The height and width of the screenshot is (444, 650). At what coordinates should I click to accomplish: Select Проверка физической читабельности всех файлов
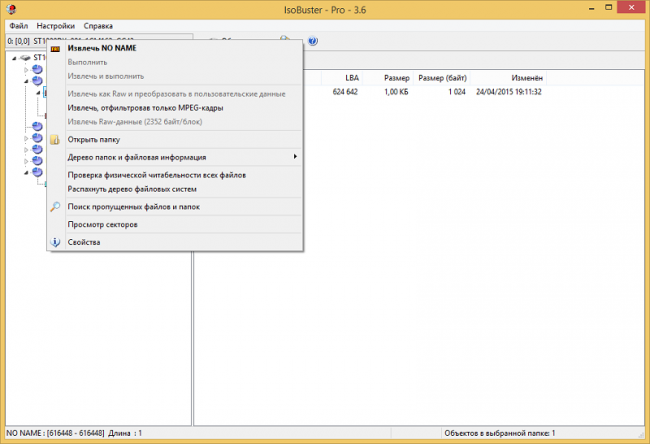pos(157,175)
